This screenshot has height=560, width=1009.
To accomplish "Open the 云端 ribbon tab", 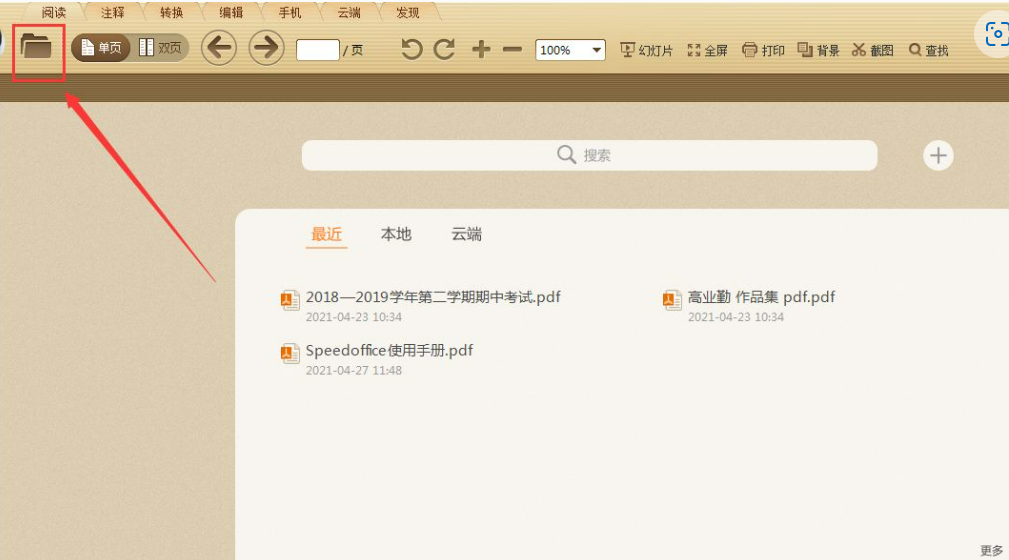I will click(x=349, y=12).
